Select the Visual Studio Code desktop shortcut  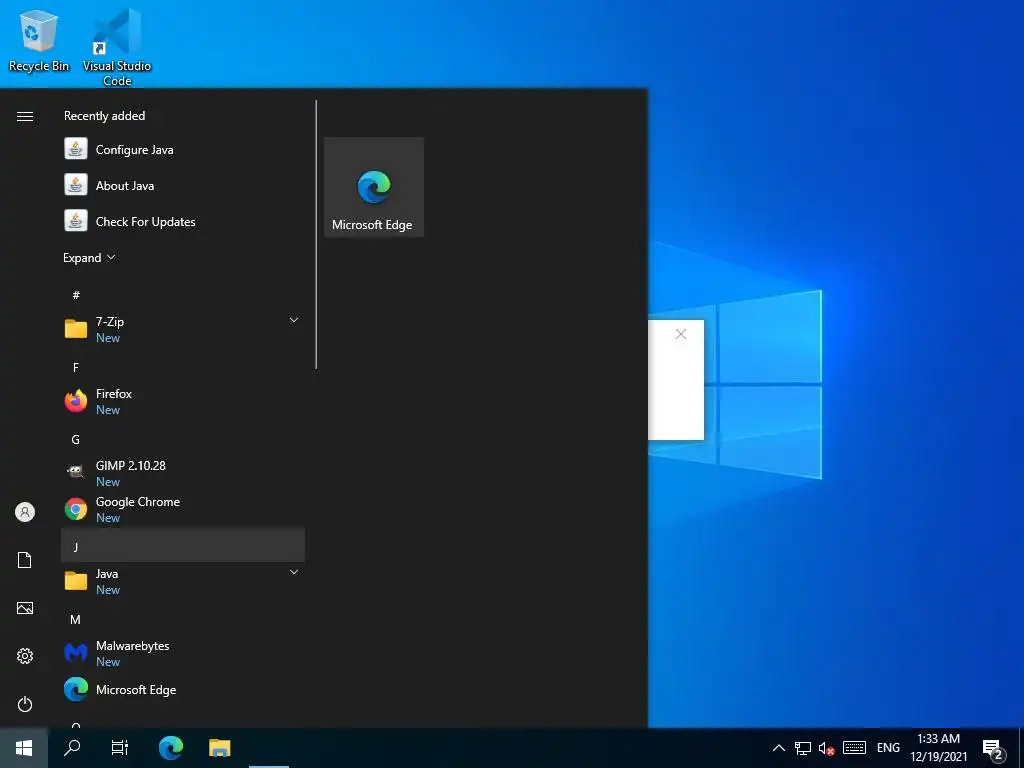click(x=117, y=47)
